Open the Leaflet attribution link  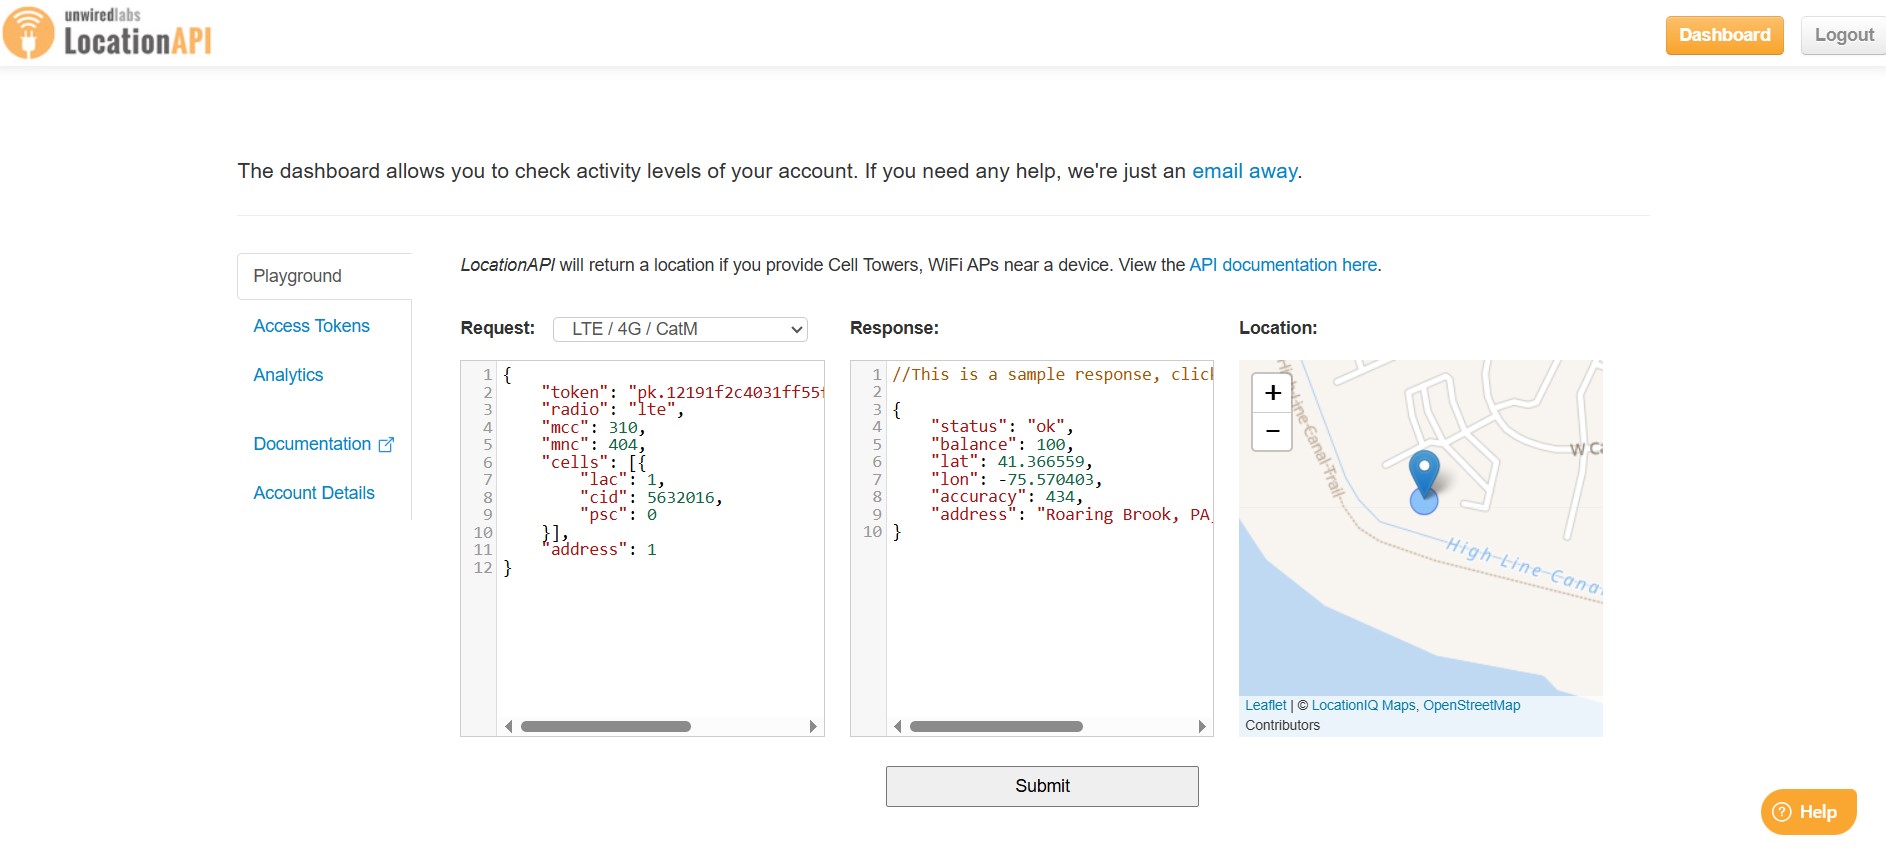(x=1265, y=706)
